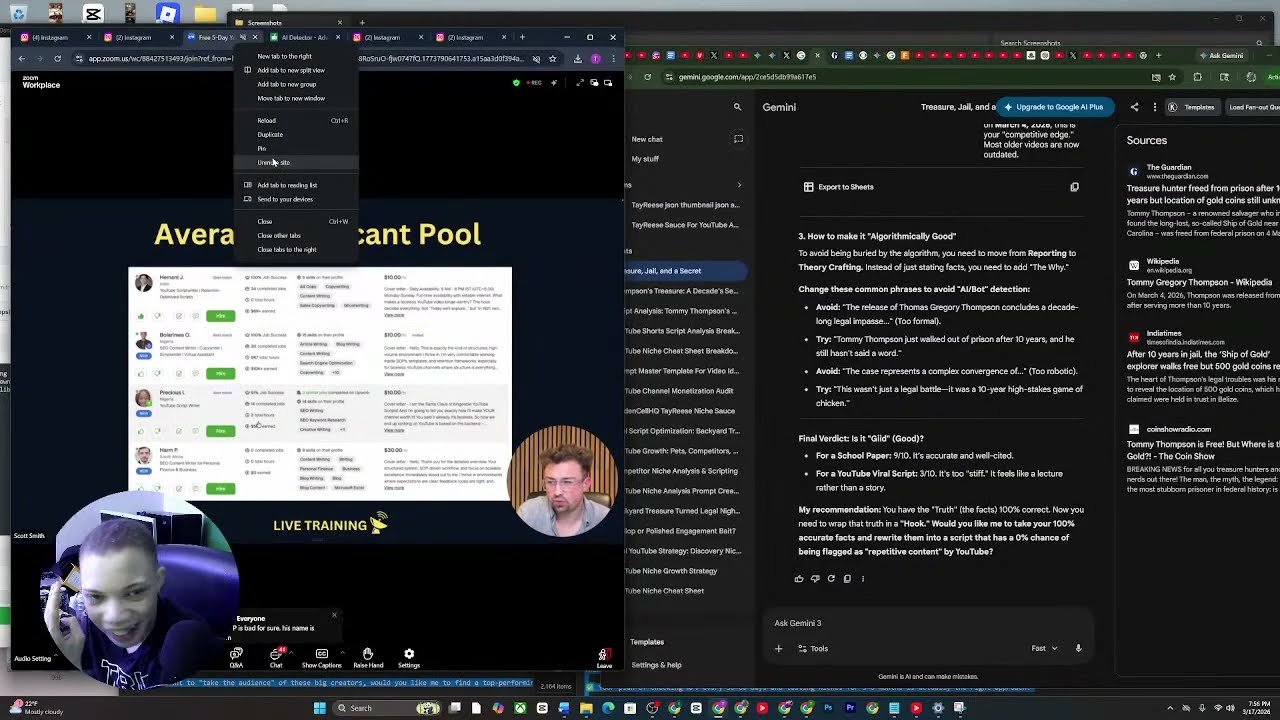Viewport: 1280px width, 720px height.
Task: Open the Tools option in the Gemini prompt
Action: point(813,648)
